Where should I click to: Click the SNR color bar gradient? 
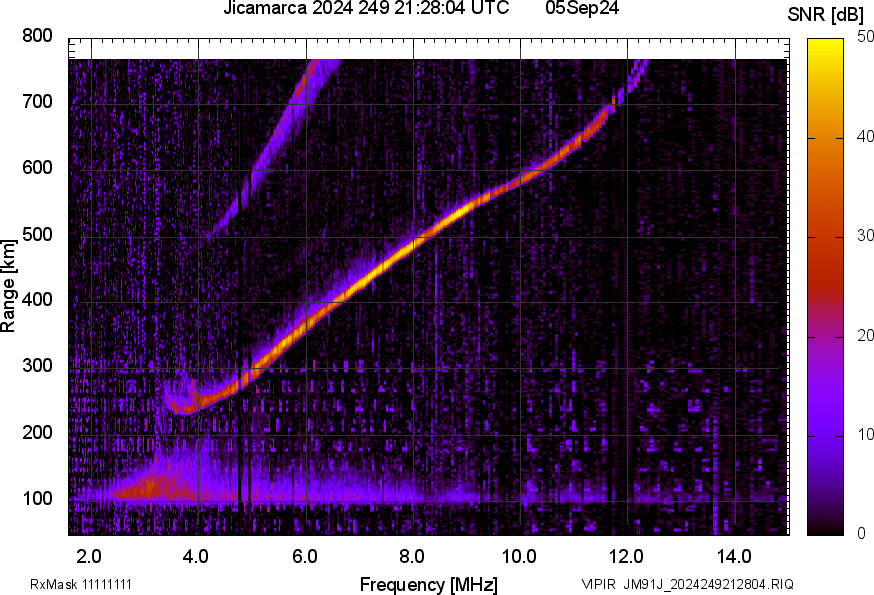[x=825, y=287]
